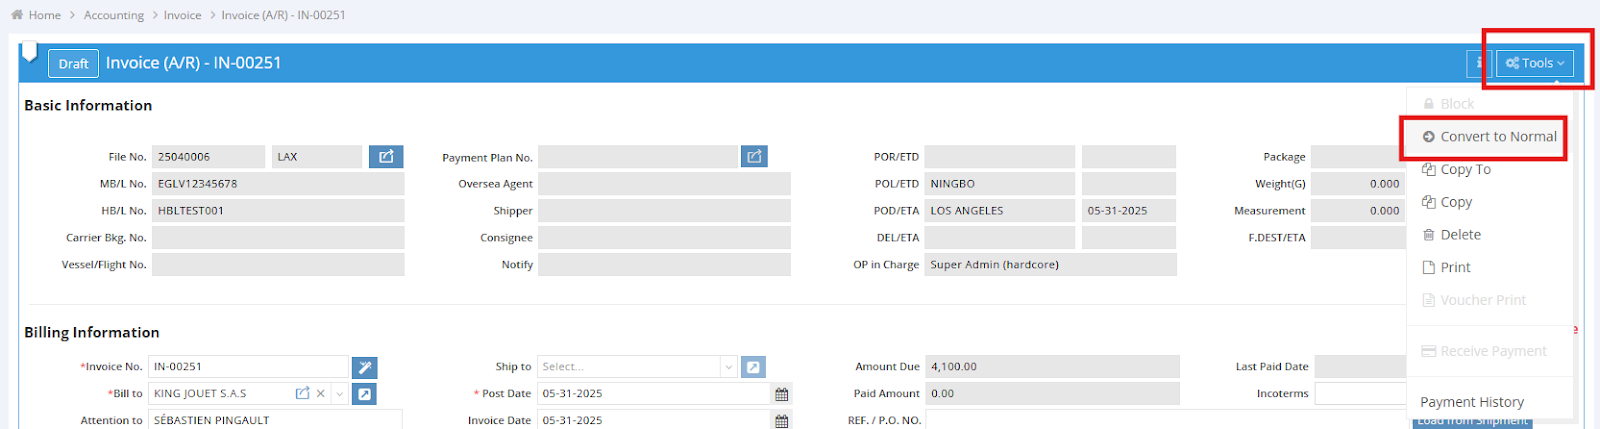The image size is (1600, 429).
Task: Click the Home icon in breadcrumb
Action: (17, 15)
